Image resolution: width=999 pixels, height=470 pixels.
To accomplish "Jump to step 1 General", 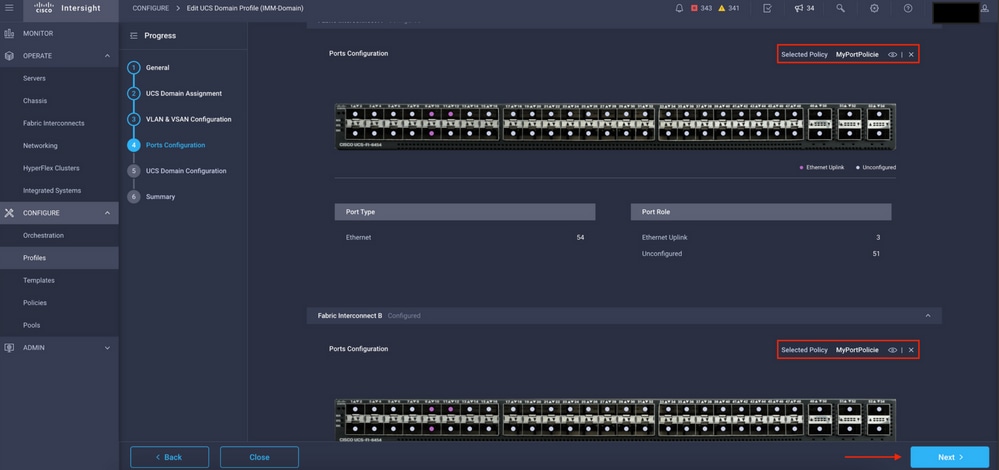I will (148, 68).
